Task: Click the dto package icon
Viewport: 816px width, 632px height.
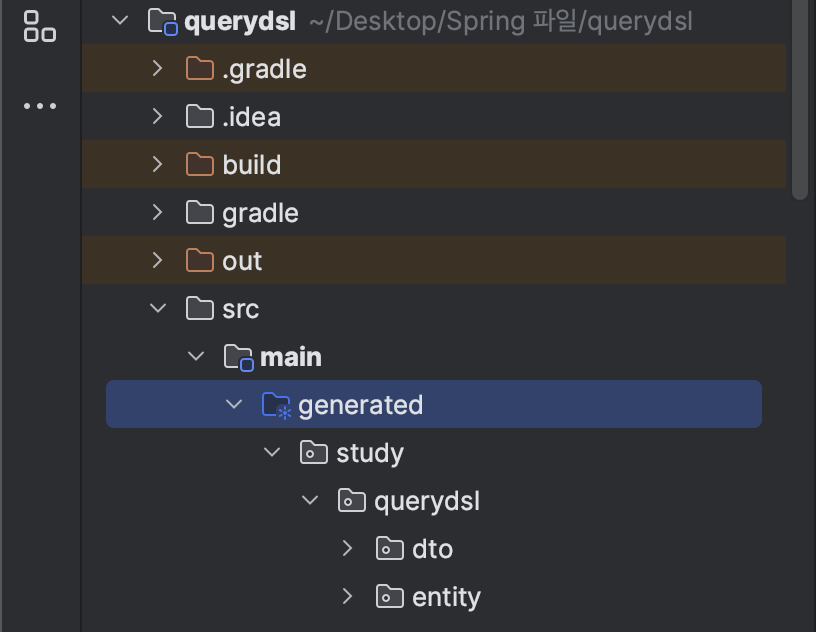Action: pos(389,548)
